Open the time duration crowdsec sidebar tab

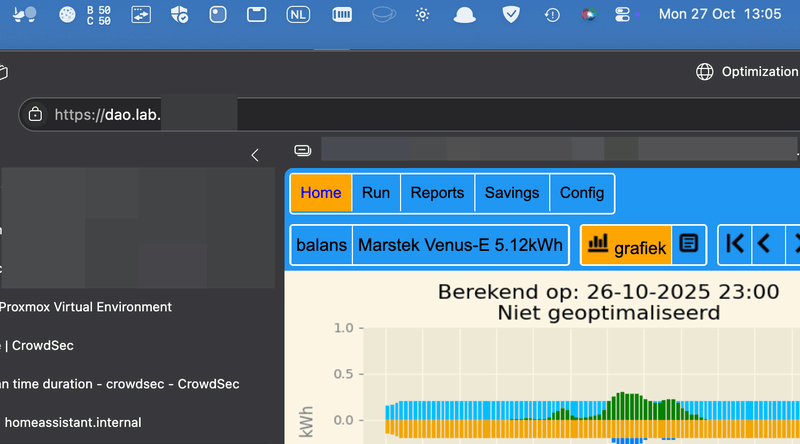click(x=119, y=384)
